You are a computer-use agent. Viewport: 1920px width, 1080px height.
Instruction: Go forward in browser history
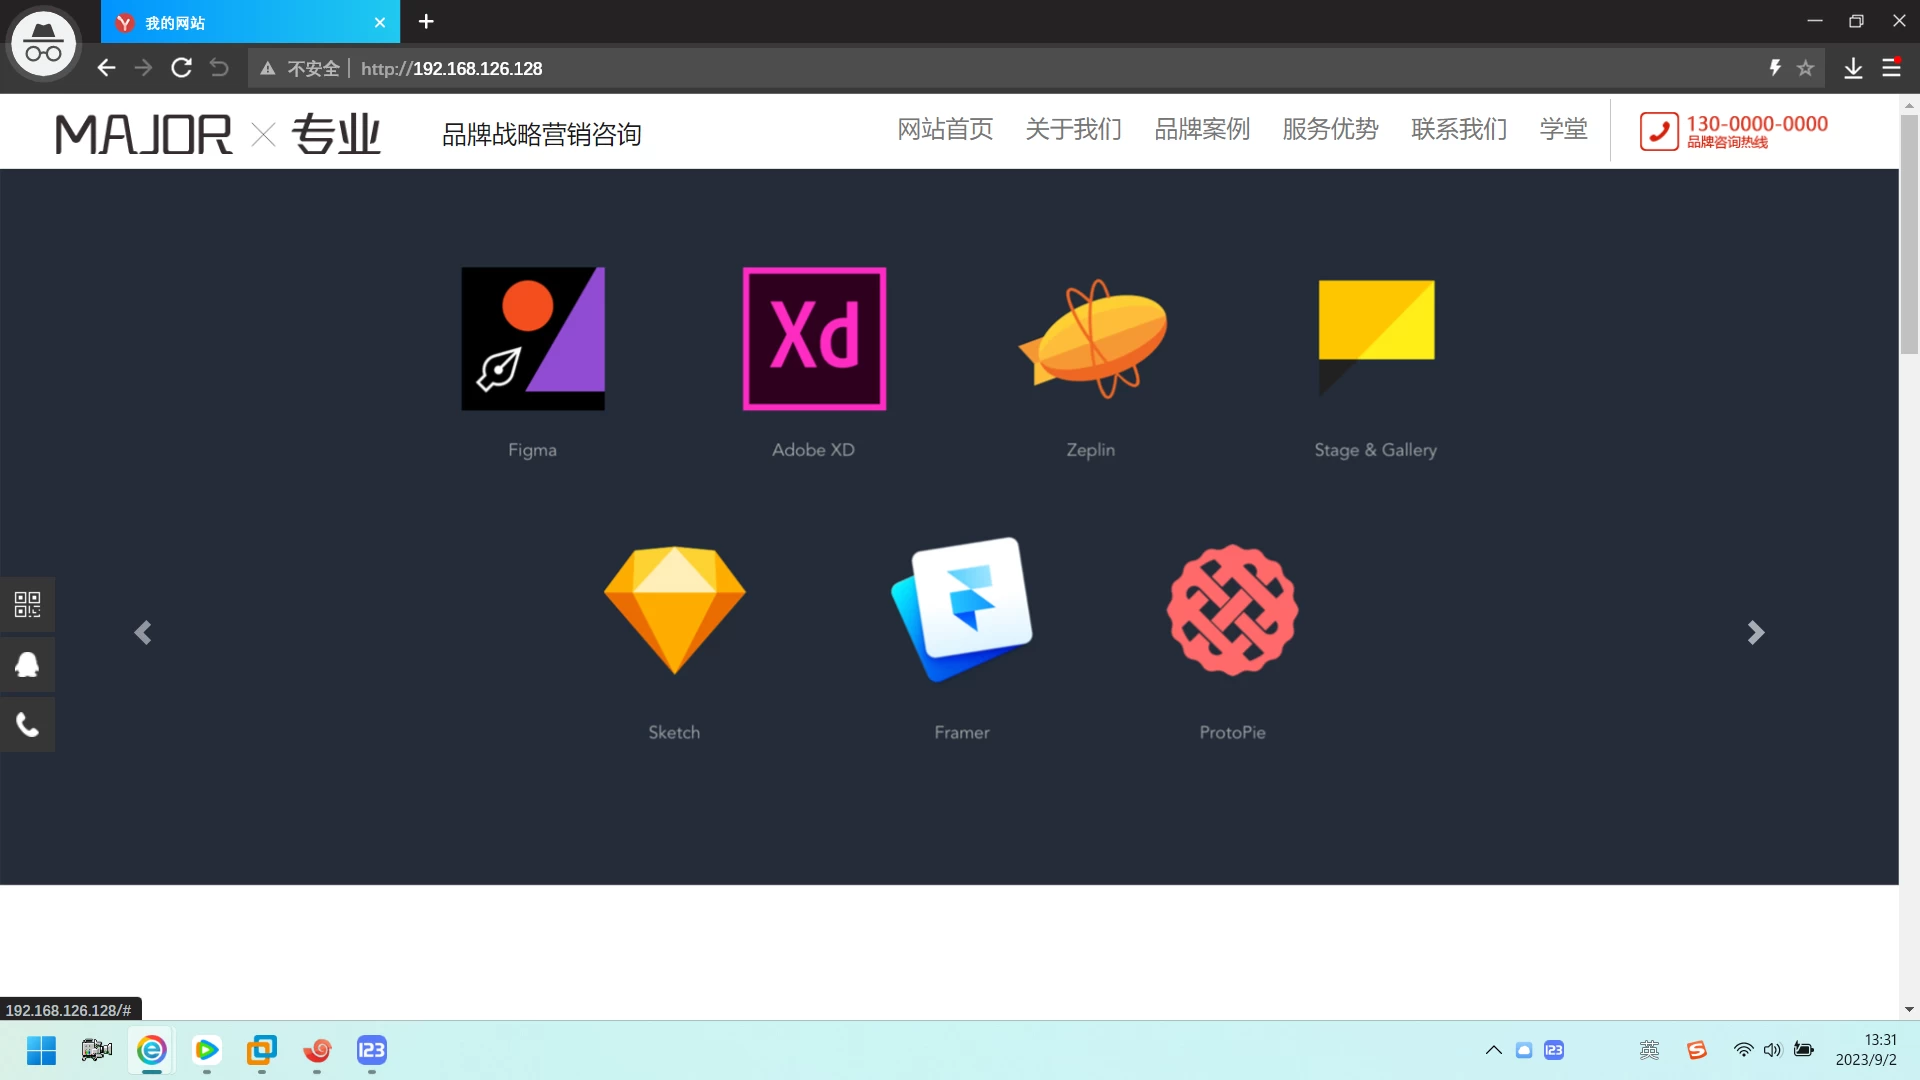pyautogui.click(x=143, y=68)
